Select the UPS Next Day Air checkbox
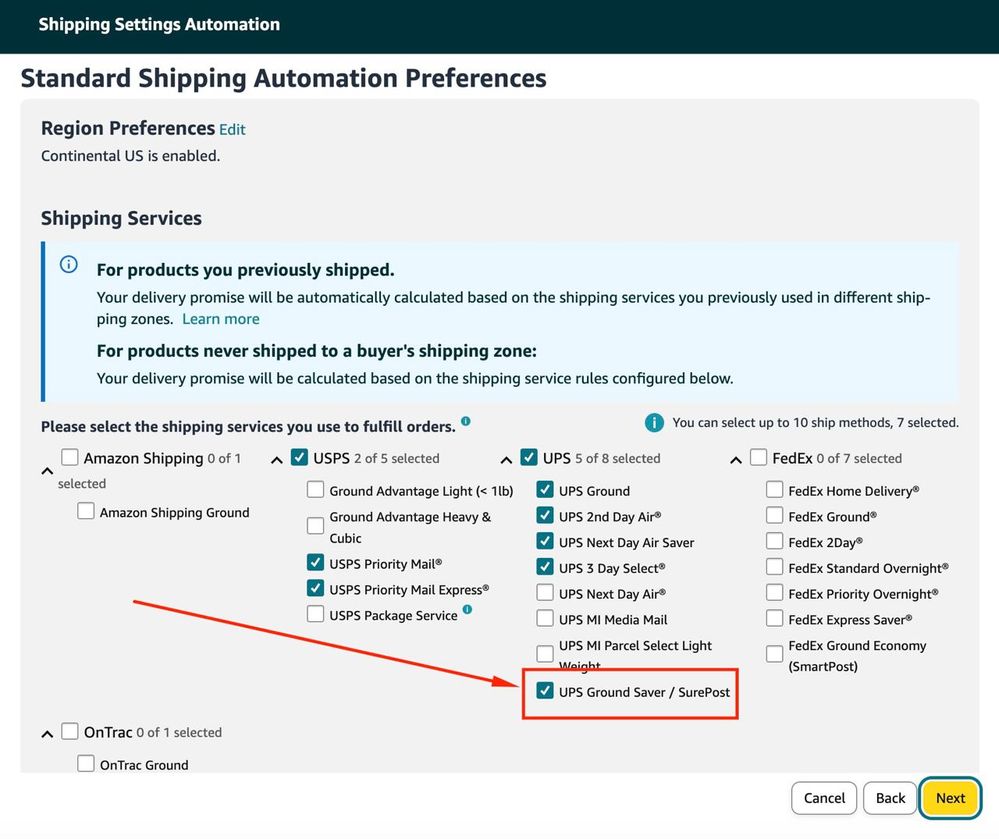Viewport: 999px width, 839px height. (545, 593)
